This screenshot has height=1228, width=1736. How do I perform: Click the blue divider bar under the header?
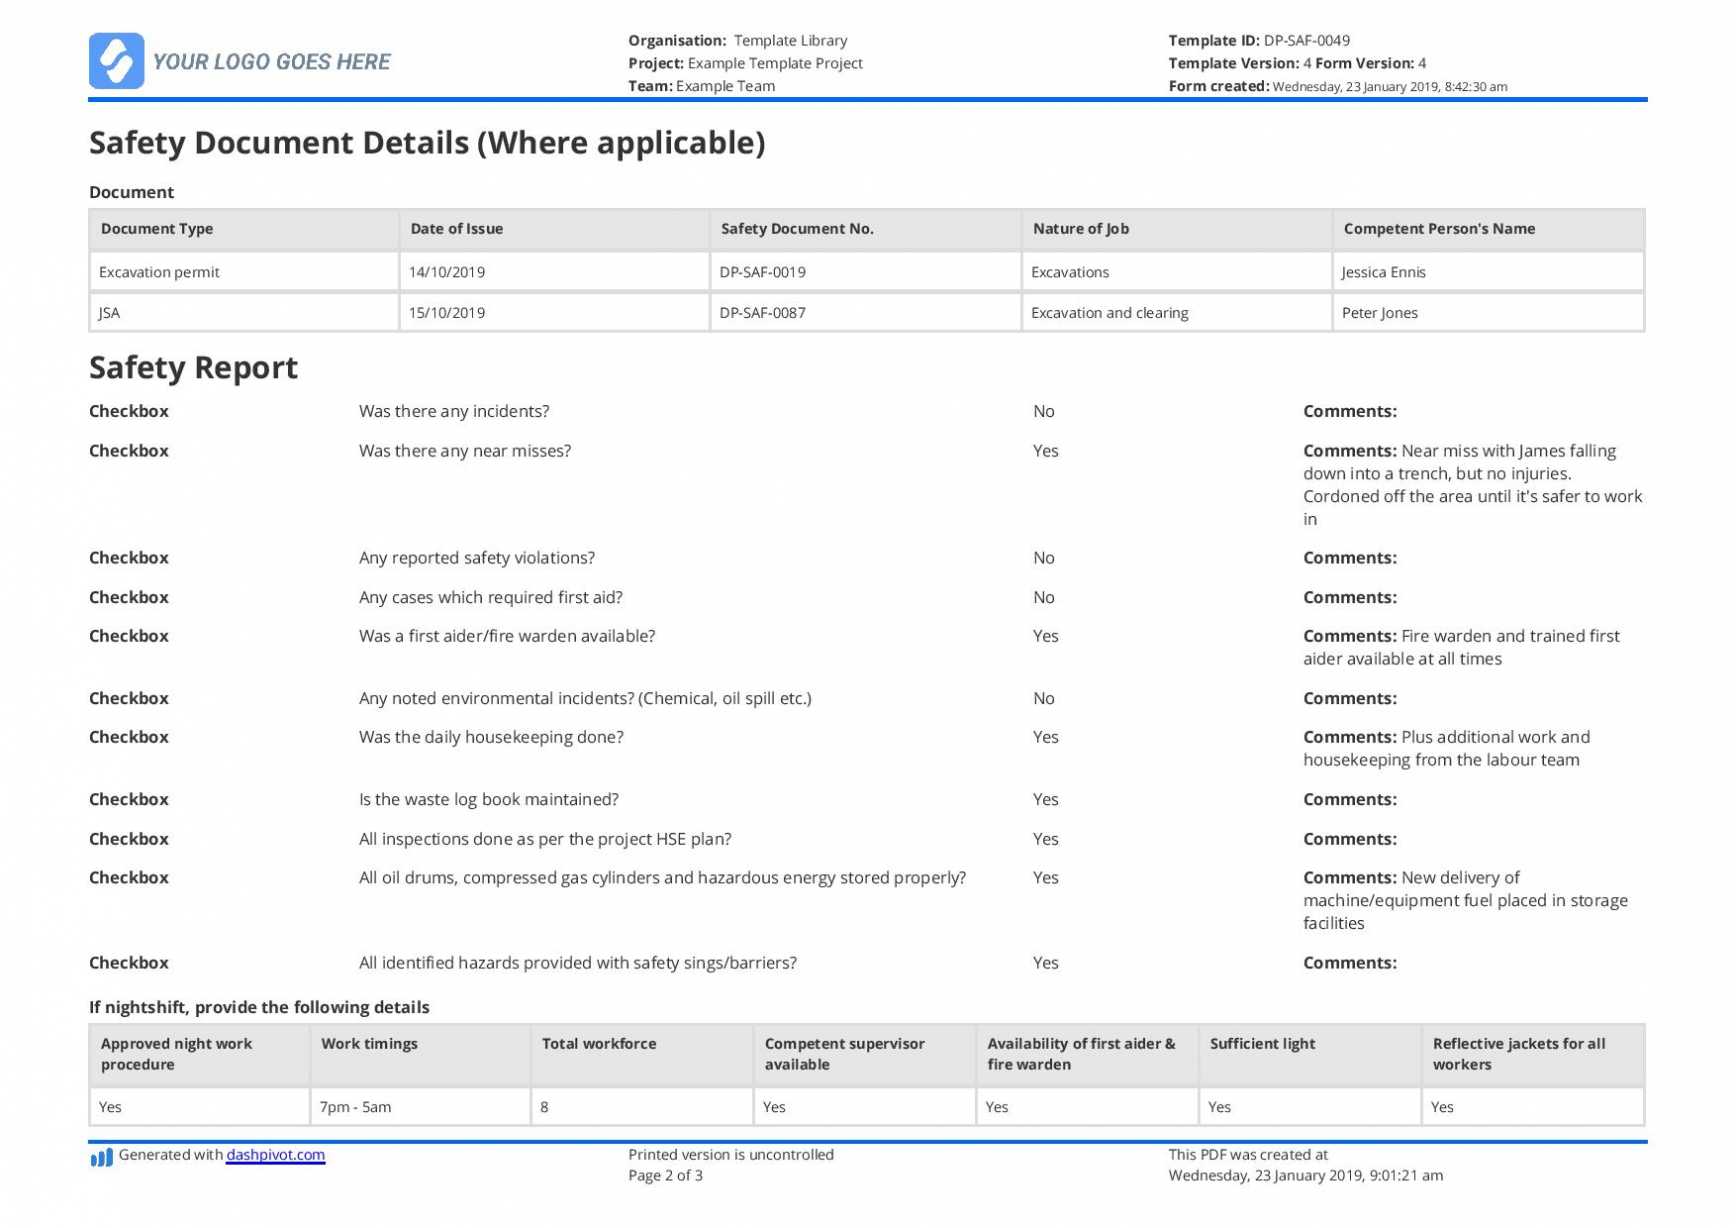868,99
